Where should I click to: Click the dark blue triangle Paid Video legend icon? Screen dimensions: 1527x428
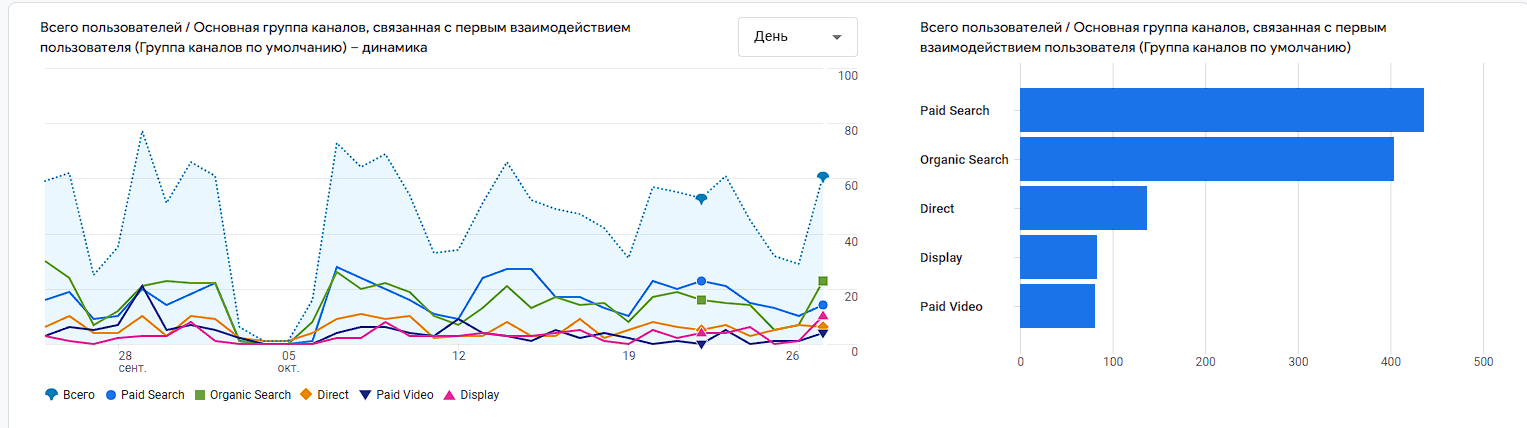coord(366,395)
